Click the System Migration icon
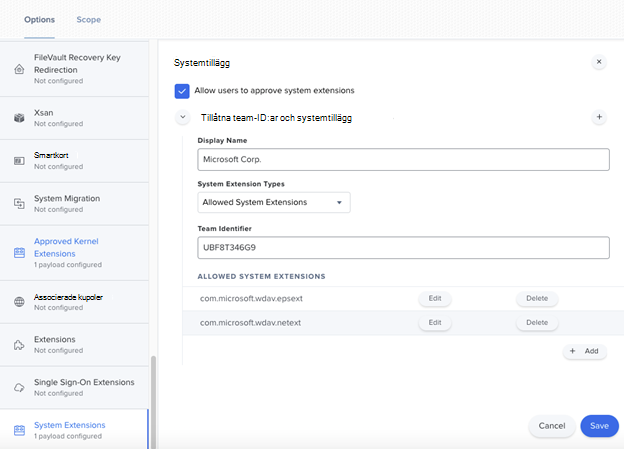 coord(19,203)
